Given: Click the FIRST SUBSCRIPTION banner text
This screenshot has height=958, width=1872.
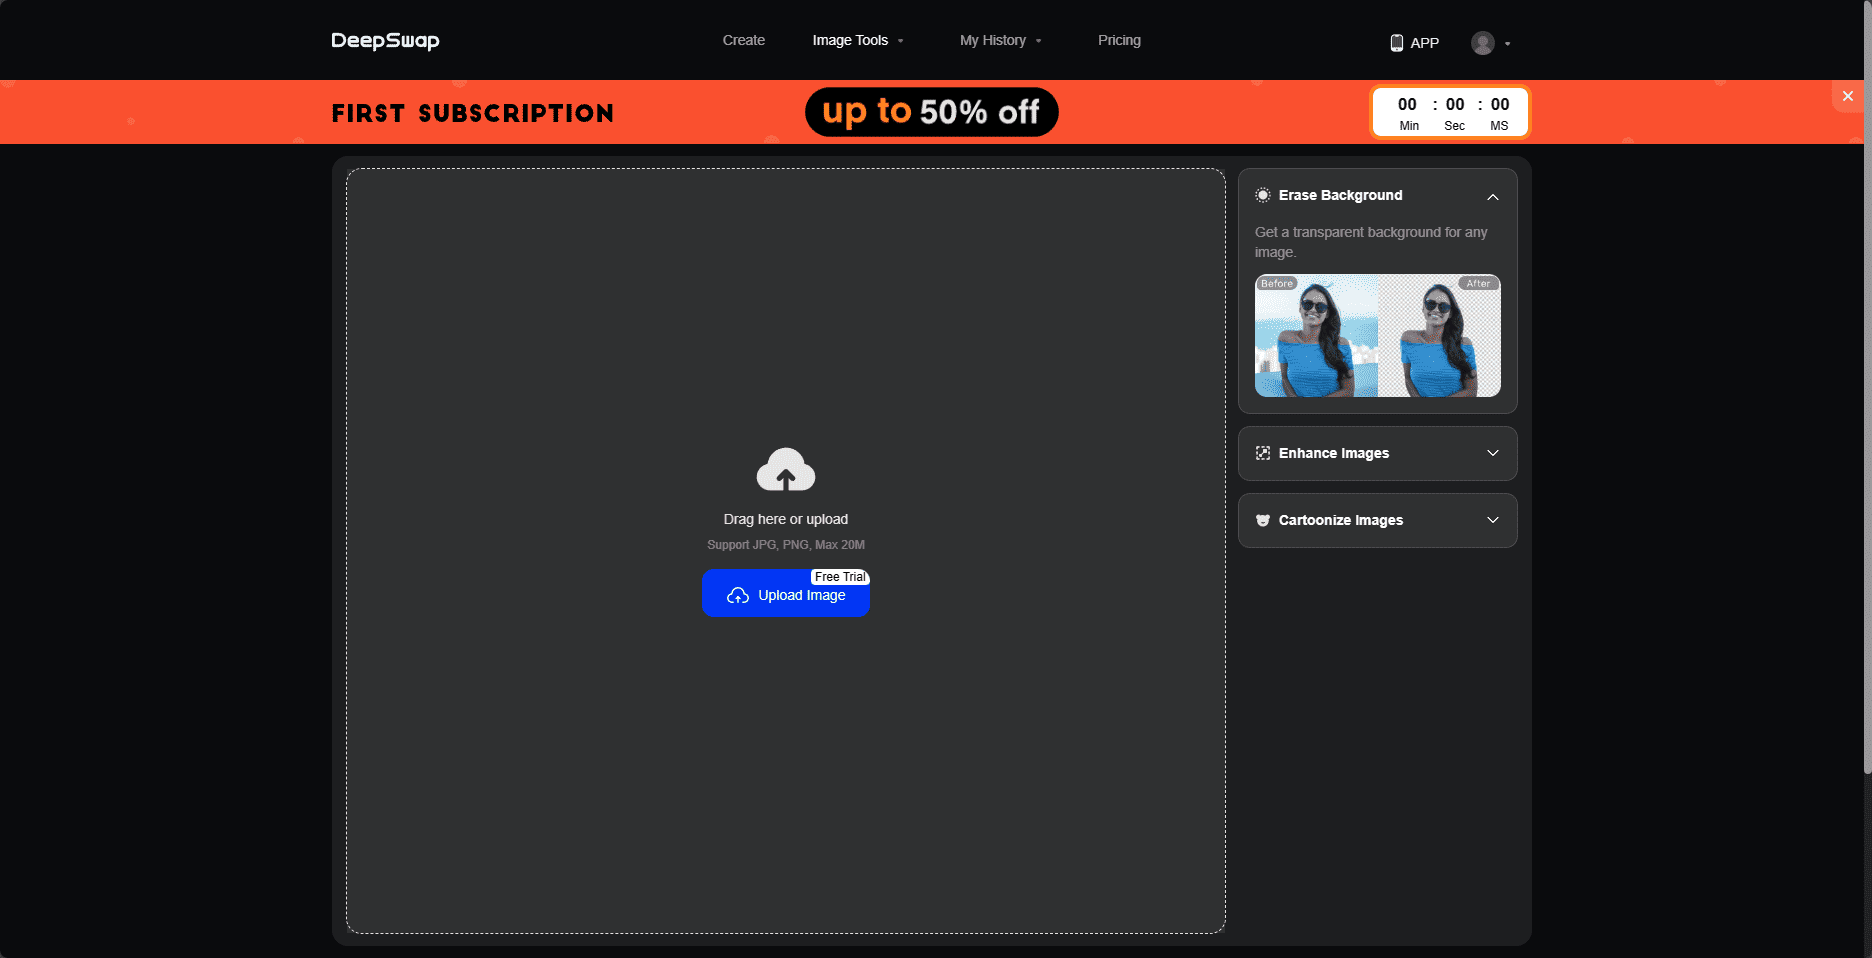Looking at the screenshot, I should click(x=473, y=113).
